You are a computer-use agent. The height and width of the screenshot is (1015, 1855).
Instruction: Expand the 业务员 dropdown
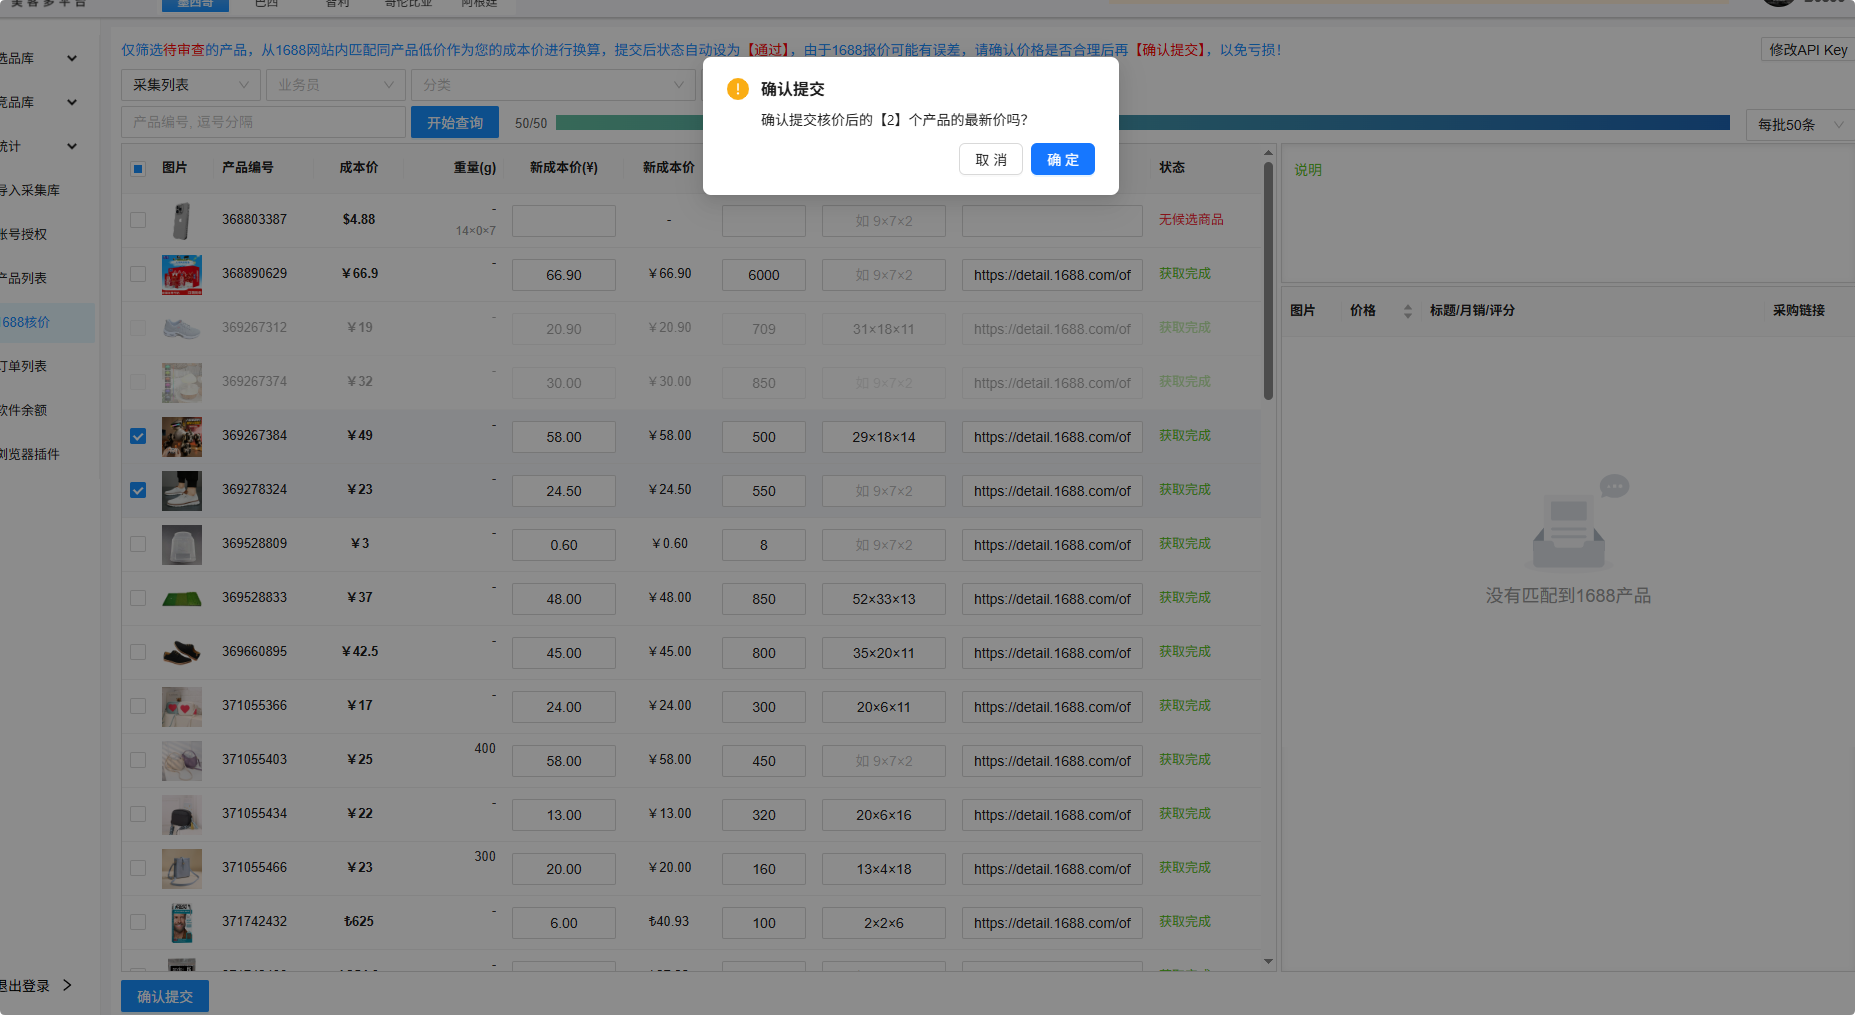336,85
